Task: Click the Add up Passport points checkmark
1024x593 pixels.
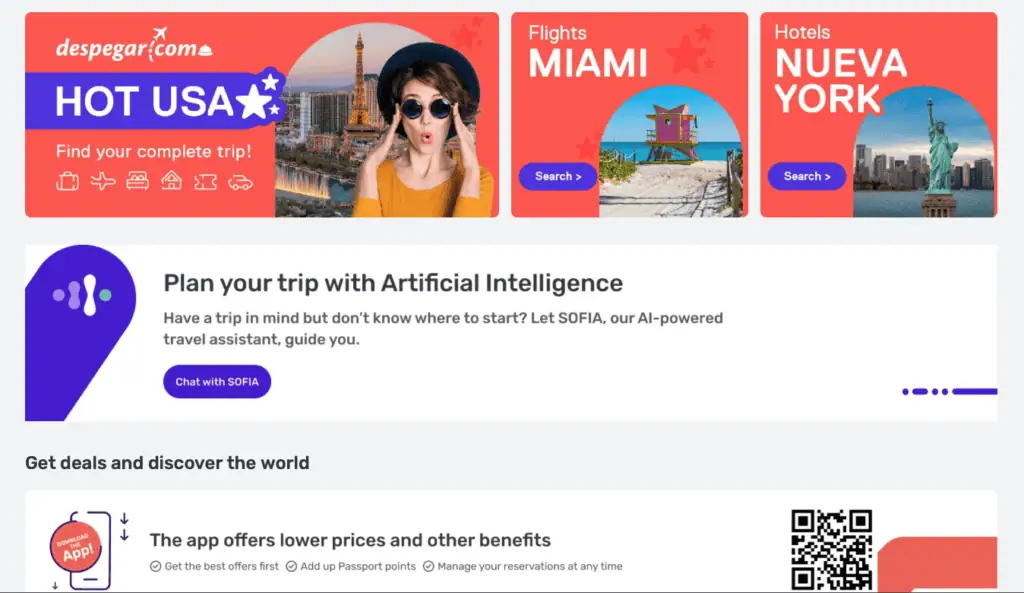Action: pyautogui.click(x=291, y=566)
